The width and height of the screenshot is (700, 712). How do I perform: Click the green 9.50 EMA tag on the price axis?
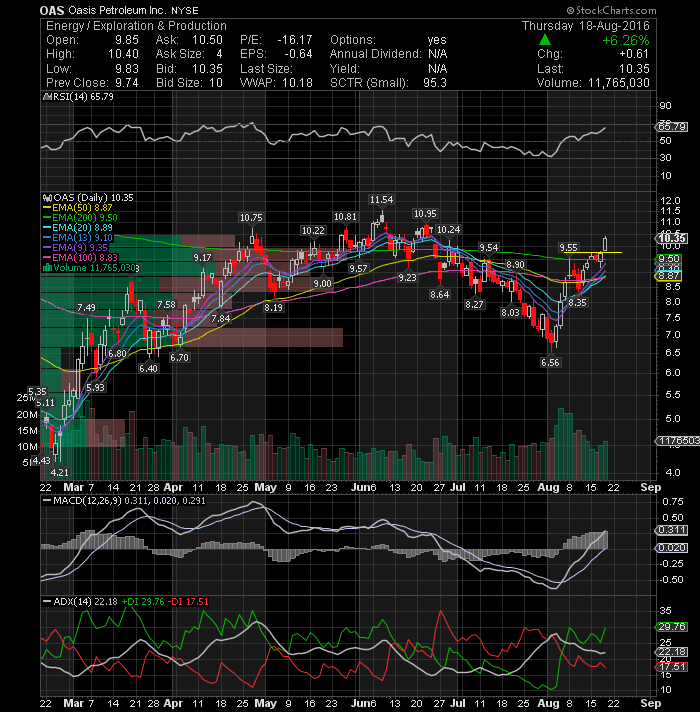[669, 259]
